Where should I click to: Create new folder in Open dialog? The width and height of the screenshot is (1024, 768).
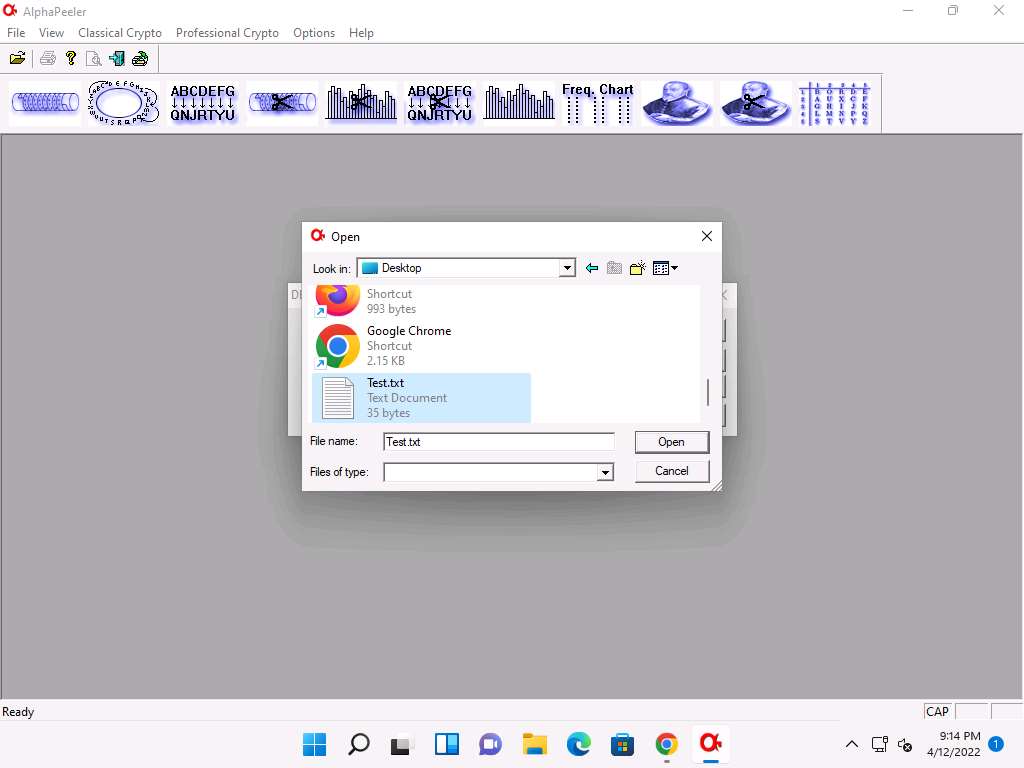pos(637,268)
